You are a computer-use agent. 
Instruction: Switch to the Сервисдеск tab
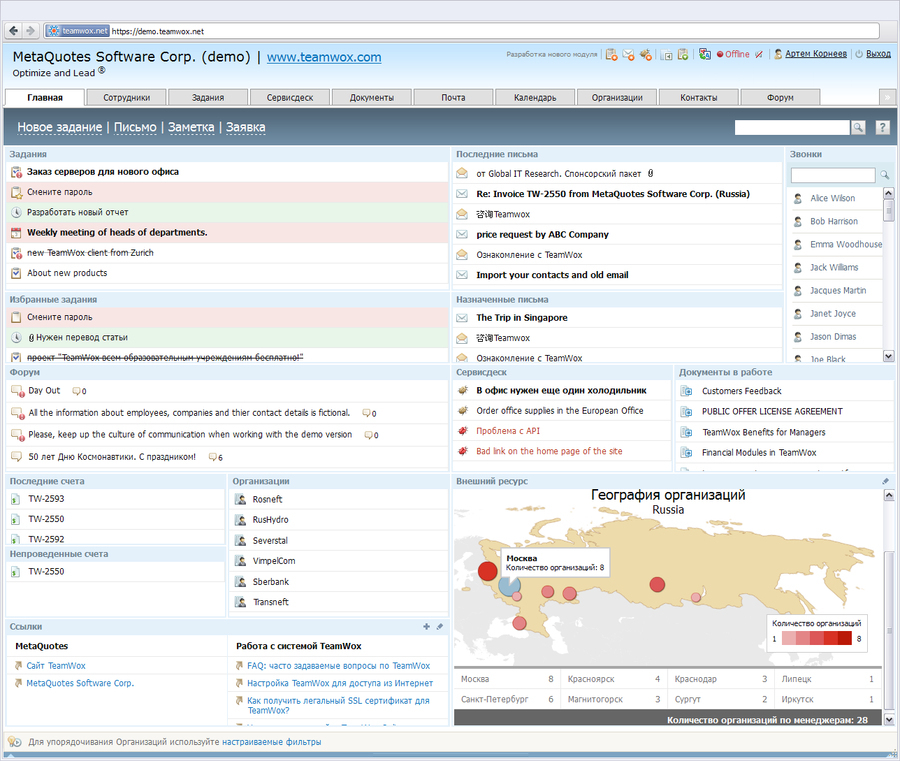(x=290, y=97)
